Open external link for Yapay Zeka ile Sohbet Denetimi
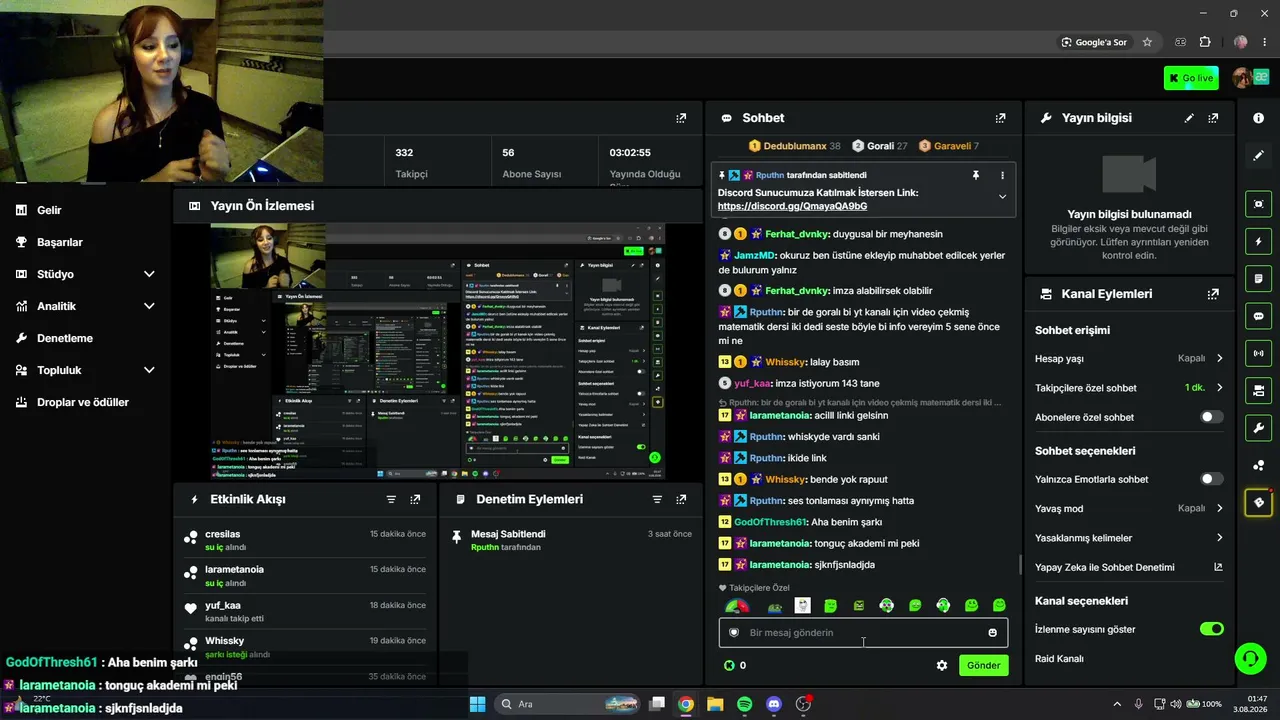Image resolution: width=1280 pixels, height=720 pixels. (1218, 567)
